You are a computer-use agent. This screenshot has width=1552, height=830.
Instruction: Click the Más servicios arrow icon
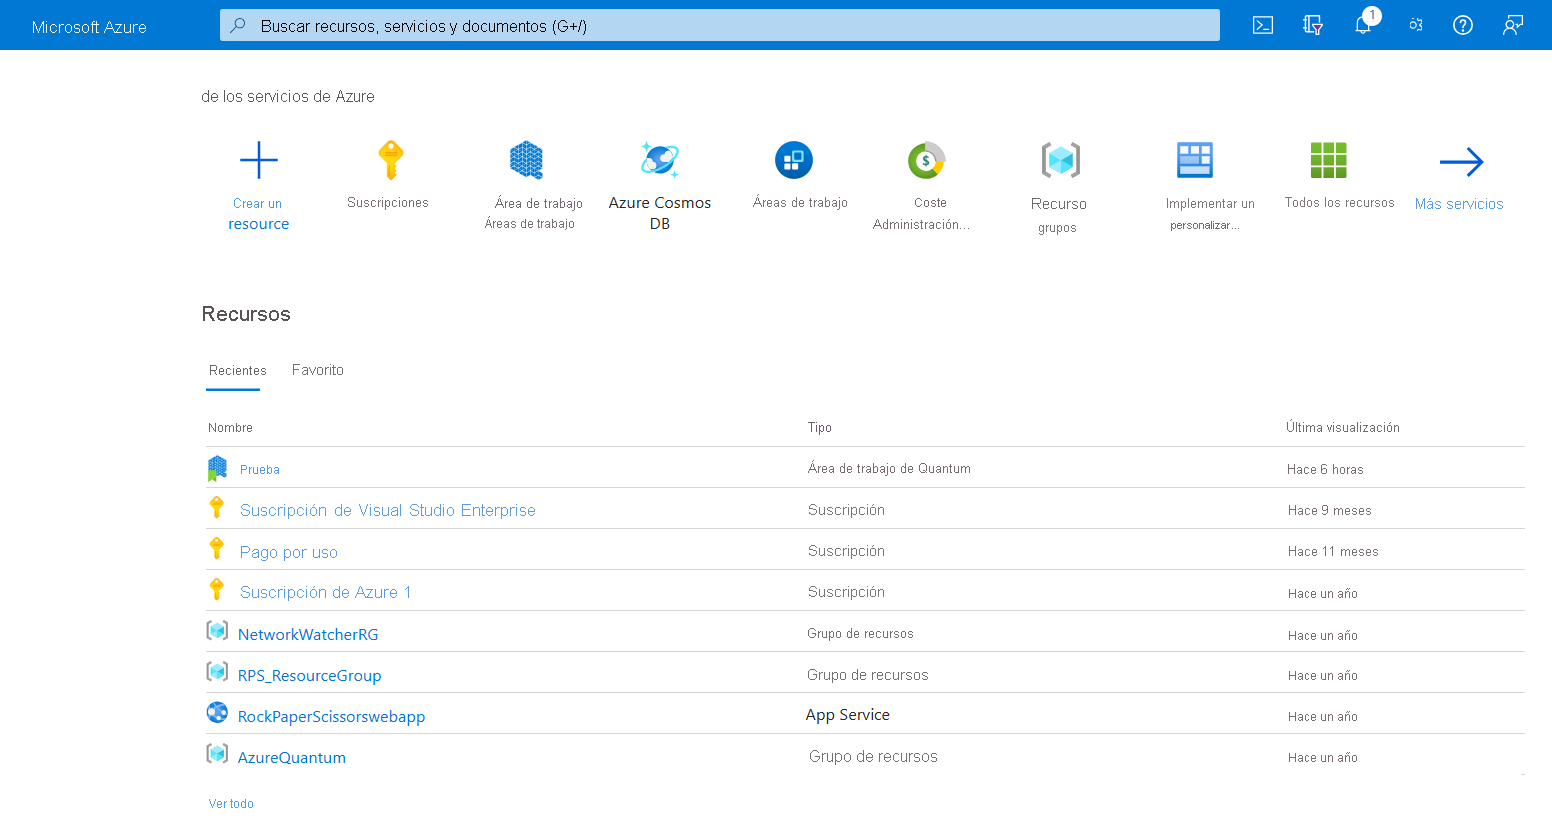coord(1461,161)
